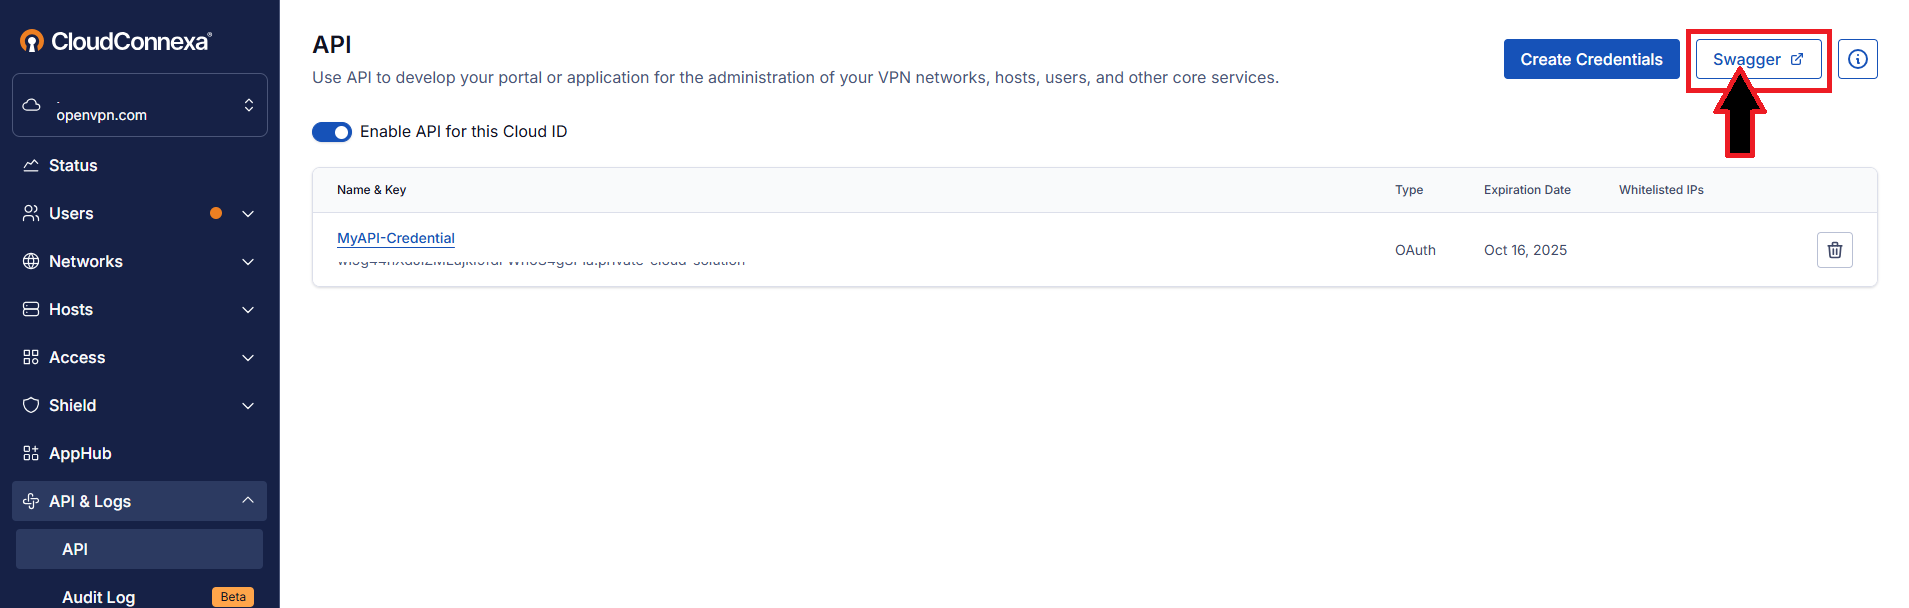
Task: Expand the Access section chevron
Action: [248, 358]
